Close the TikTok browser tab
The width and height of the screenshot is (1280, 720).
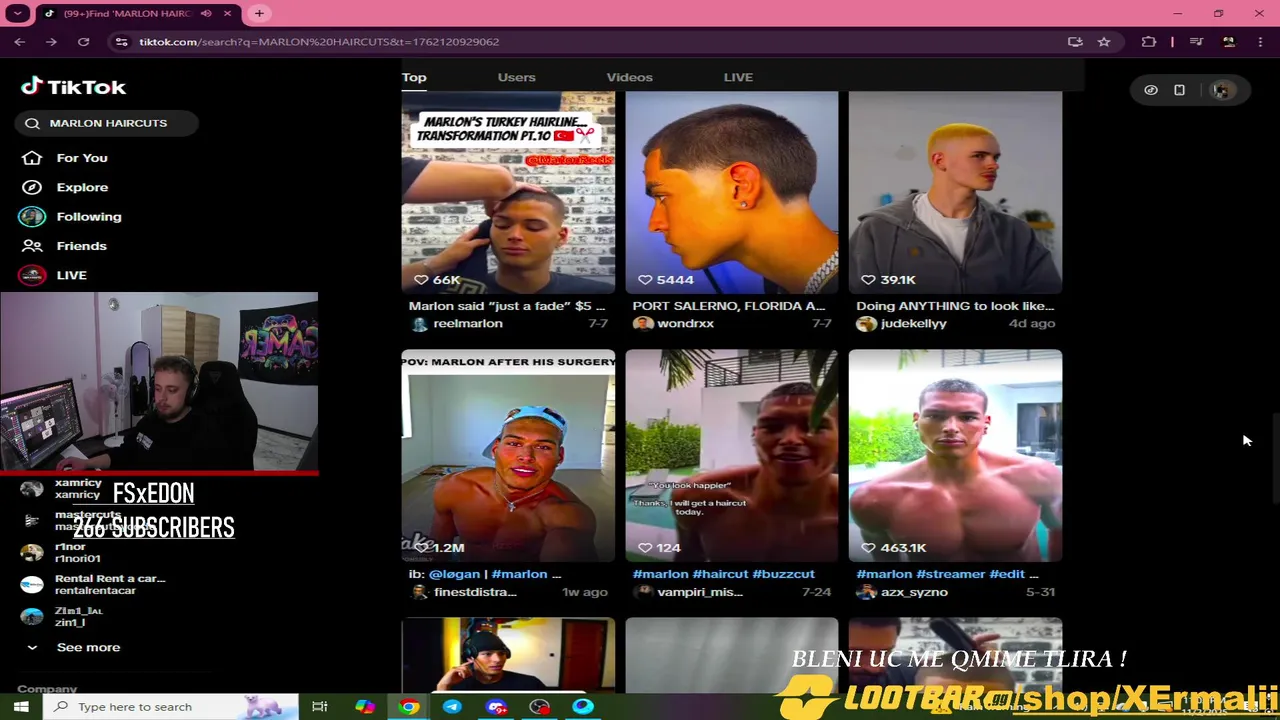pos(228,14)
